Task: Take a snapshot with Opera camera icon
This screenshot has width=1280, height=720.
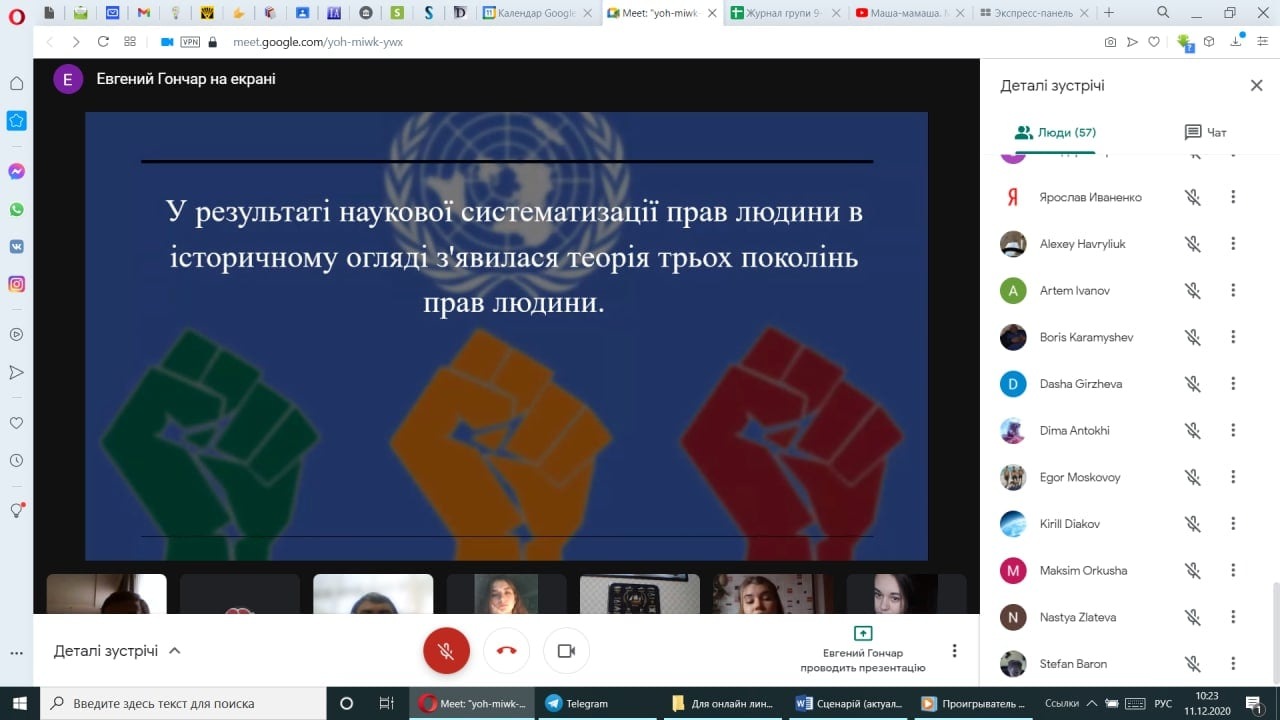Action: coord(1110,42)
